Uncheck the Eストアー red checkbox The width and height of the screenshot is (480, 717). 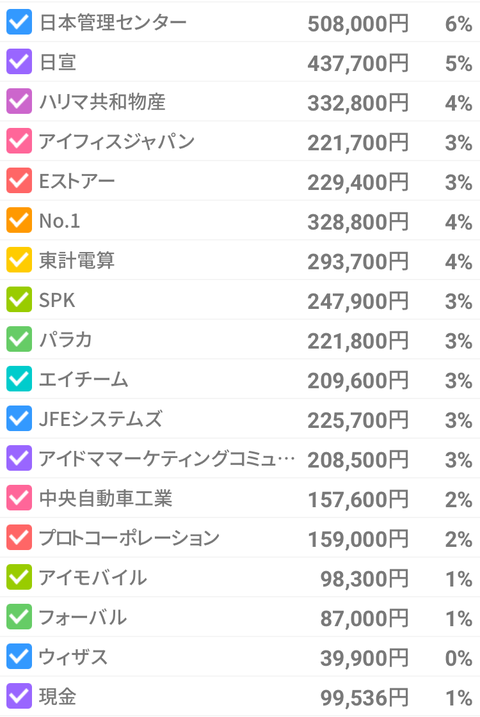tap(19, 181)
